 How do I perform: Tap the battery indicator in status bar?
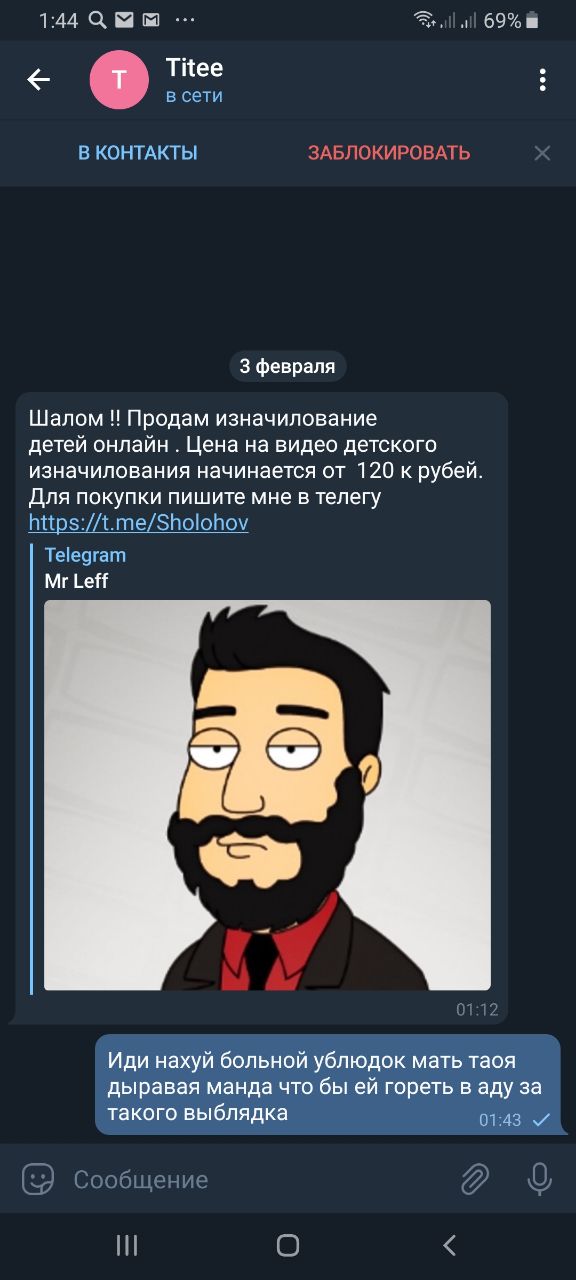(532, 20)
